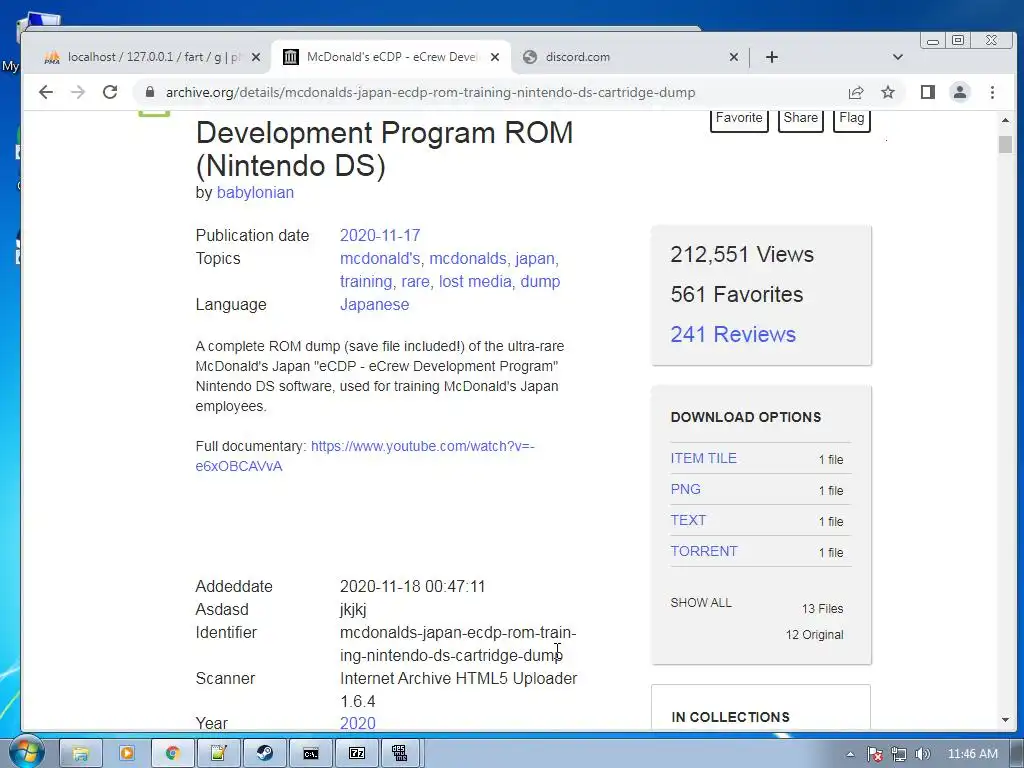The width and height of the screenshot is (1024, 768).
Task: Click the Favorite button
Action: coord(739,119)
